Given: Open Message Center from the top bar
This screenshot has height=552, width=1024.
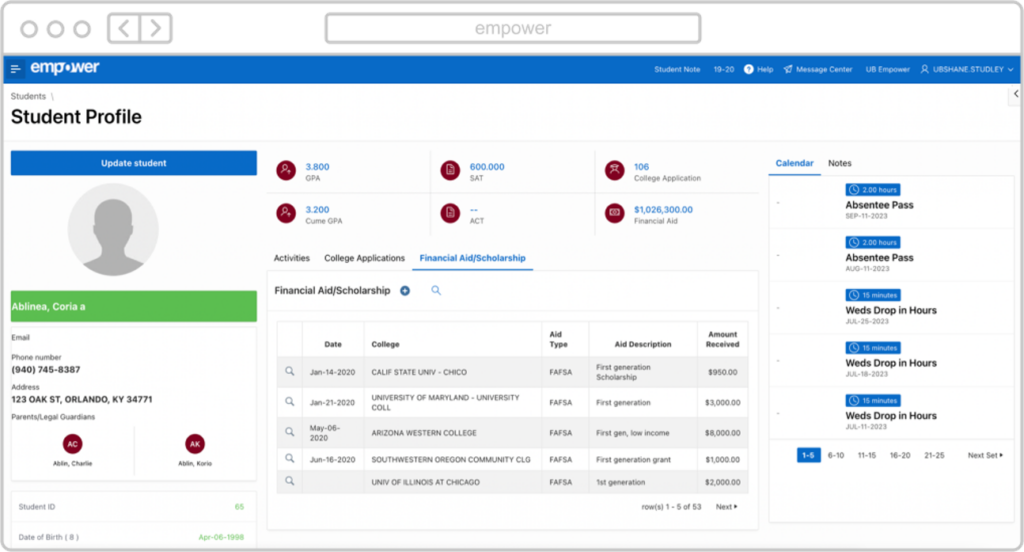Looking at the screenshot, I should click(x=818, y=70).
